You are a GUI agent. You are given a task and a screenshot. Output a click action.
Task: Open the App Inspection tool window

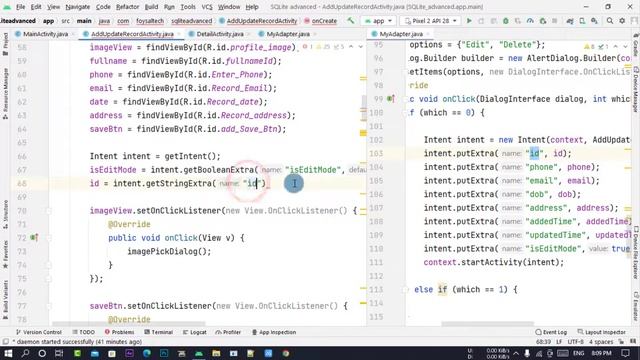coord(273,332)
